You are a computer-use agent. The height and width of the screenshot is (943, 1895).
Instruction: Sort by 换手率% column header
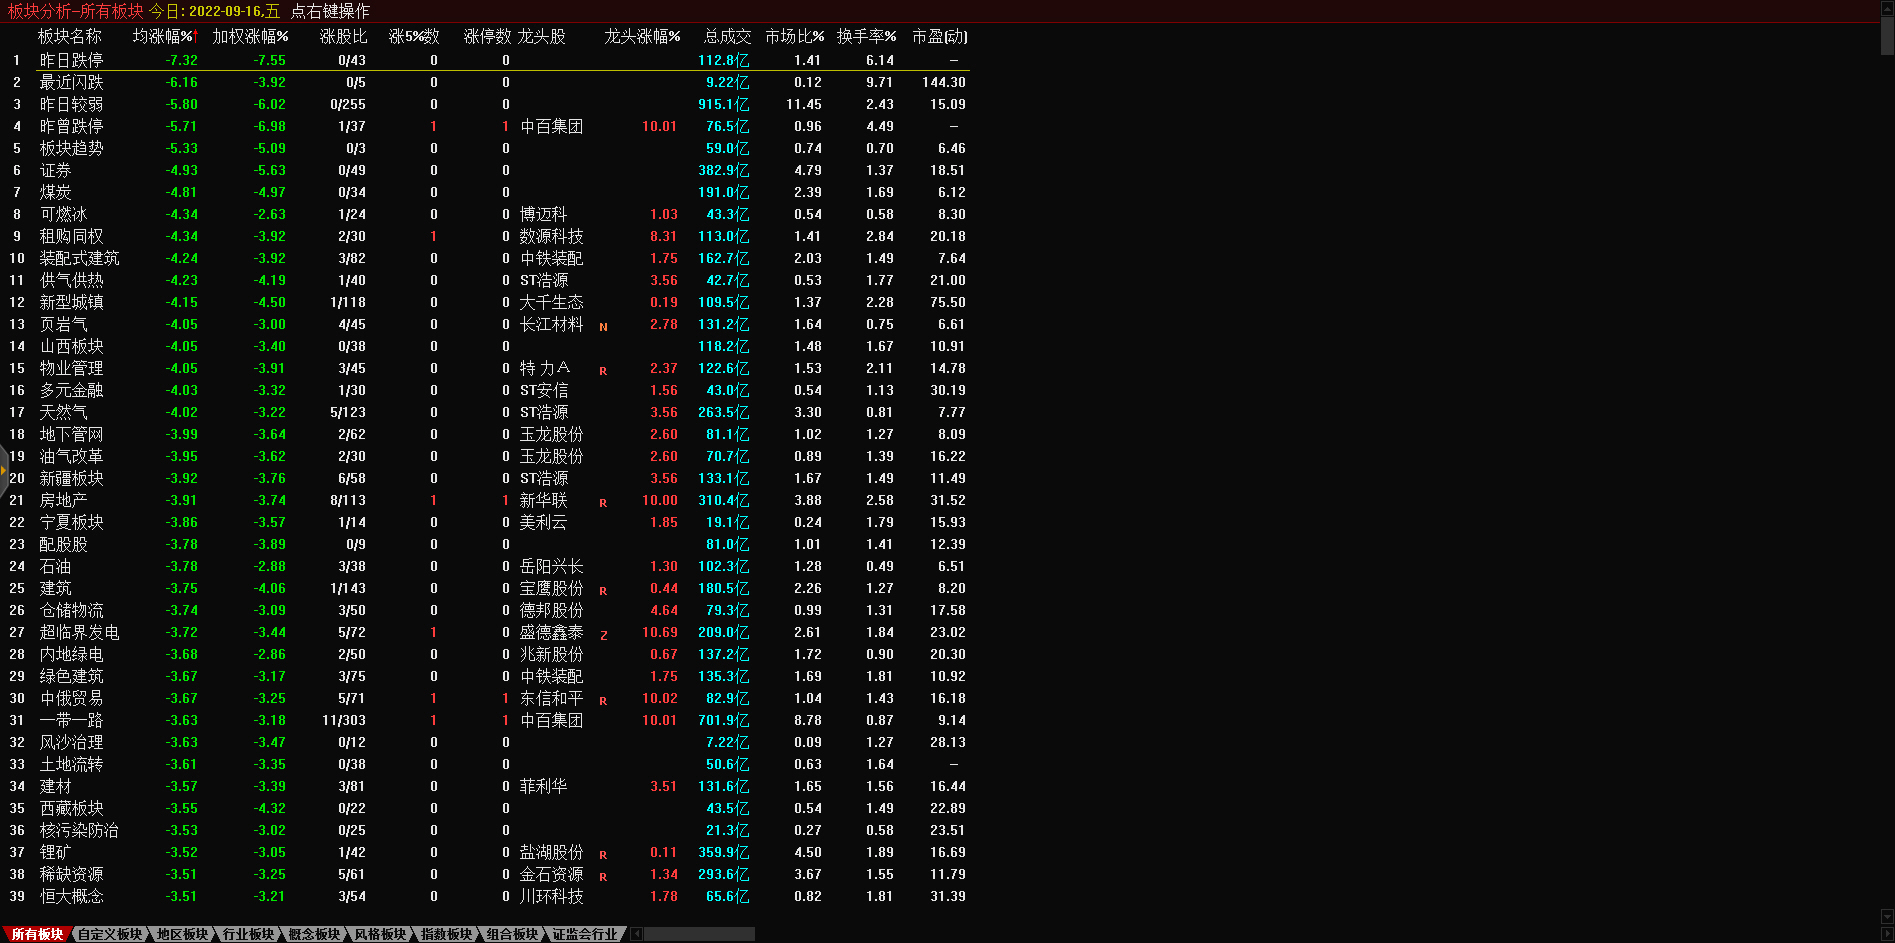tap(866, 36)
